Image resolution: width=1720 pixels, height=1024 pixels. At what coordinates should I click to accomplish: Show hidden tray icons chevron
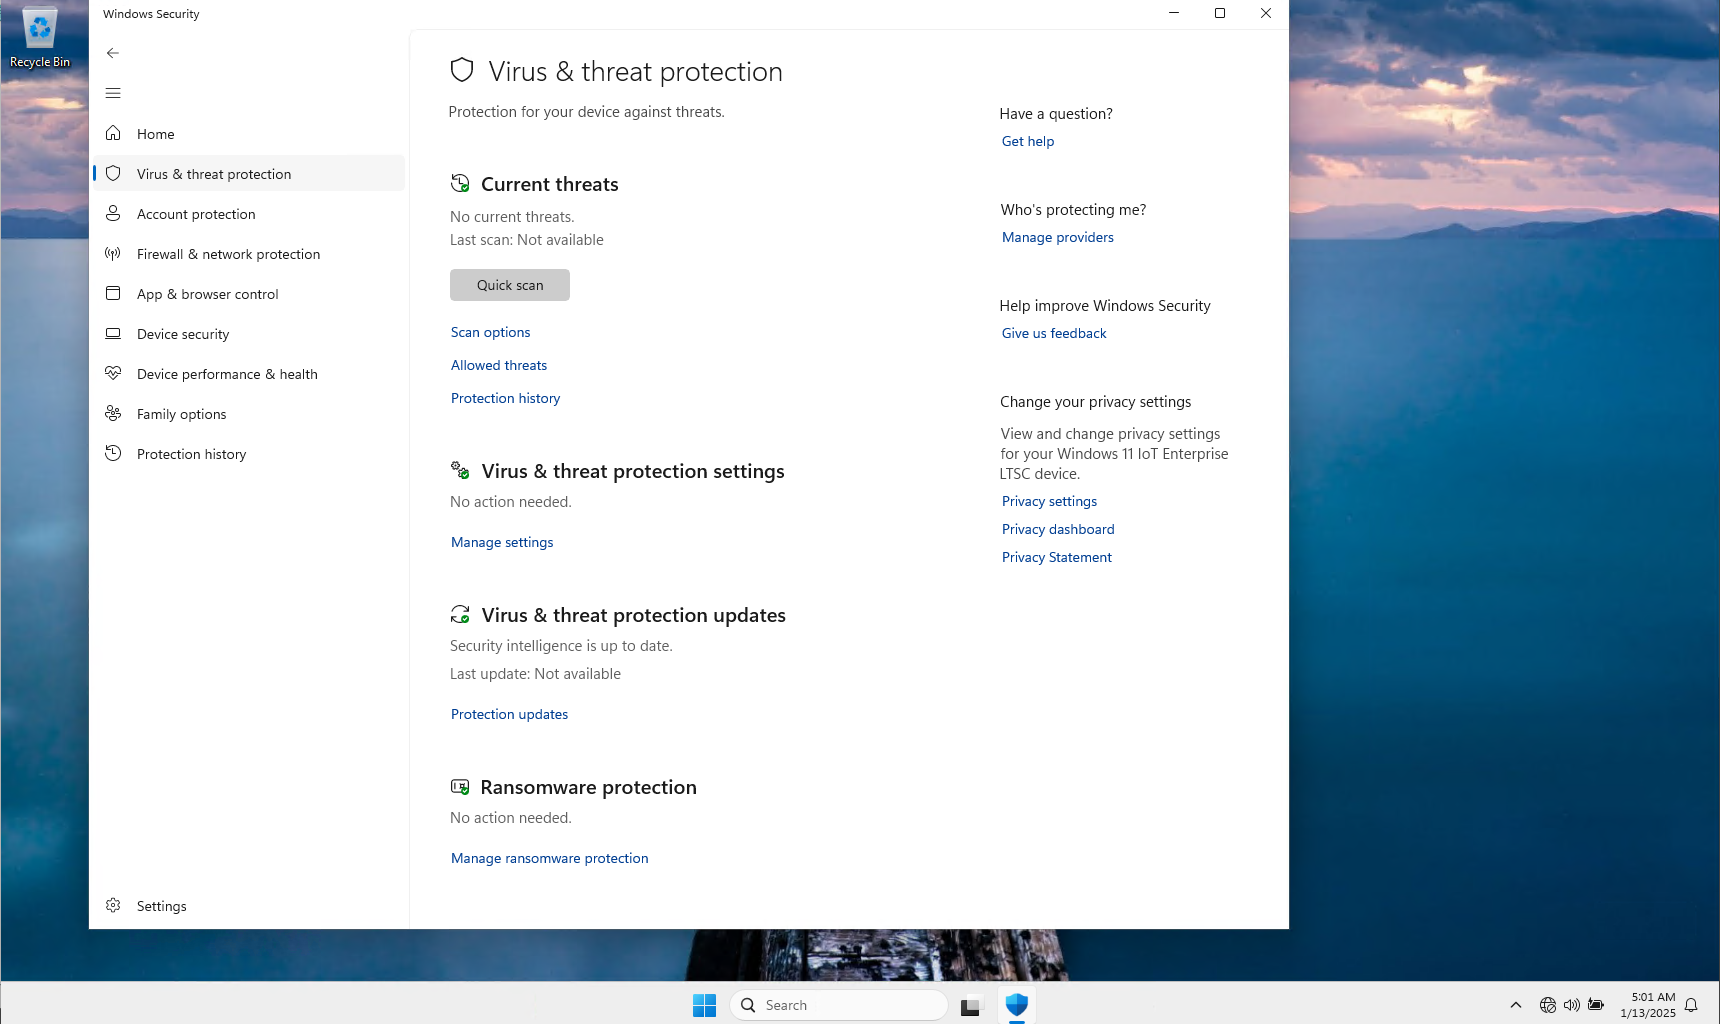1516,1005
